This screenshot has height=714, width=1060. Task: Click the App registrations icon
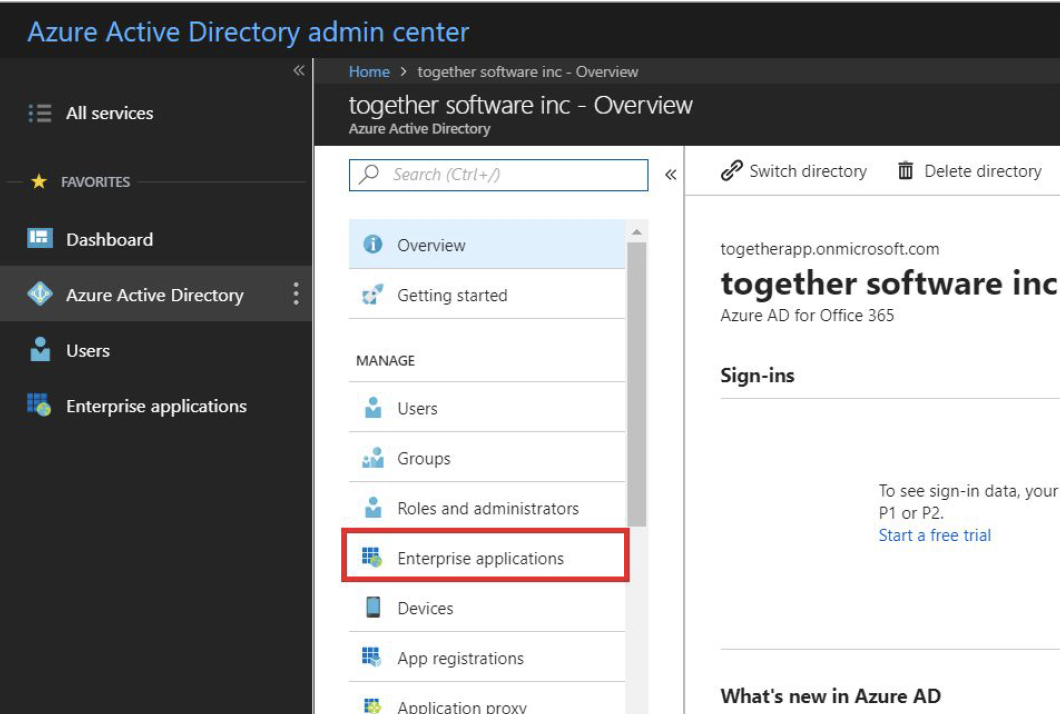[373, 658]
